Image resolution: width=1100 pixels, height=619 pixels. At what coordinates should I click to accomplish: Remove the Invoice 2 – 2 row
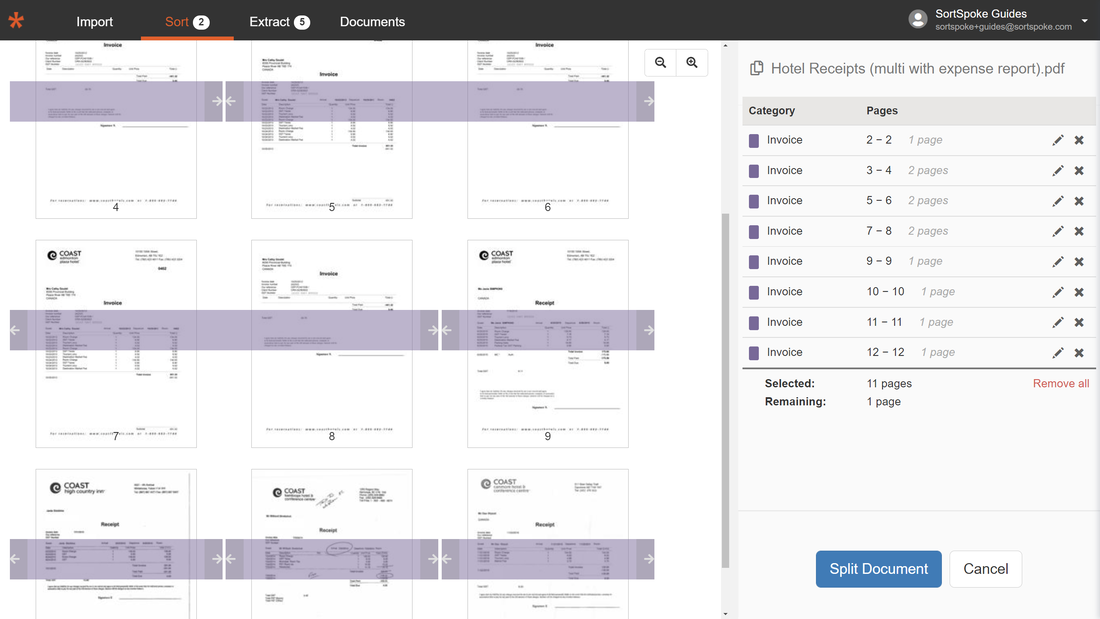(1079, 140)
